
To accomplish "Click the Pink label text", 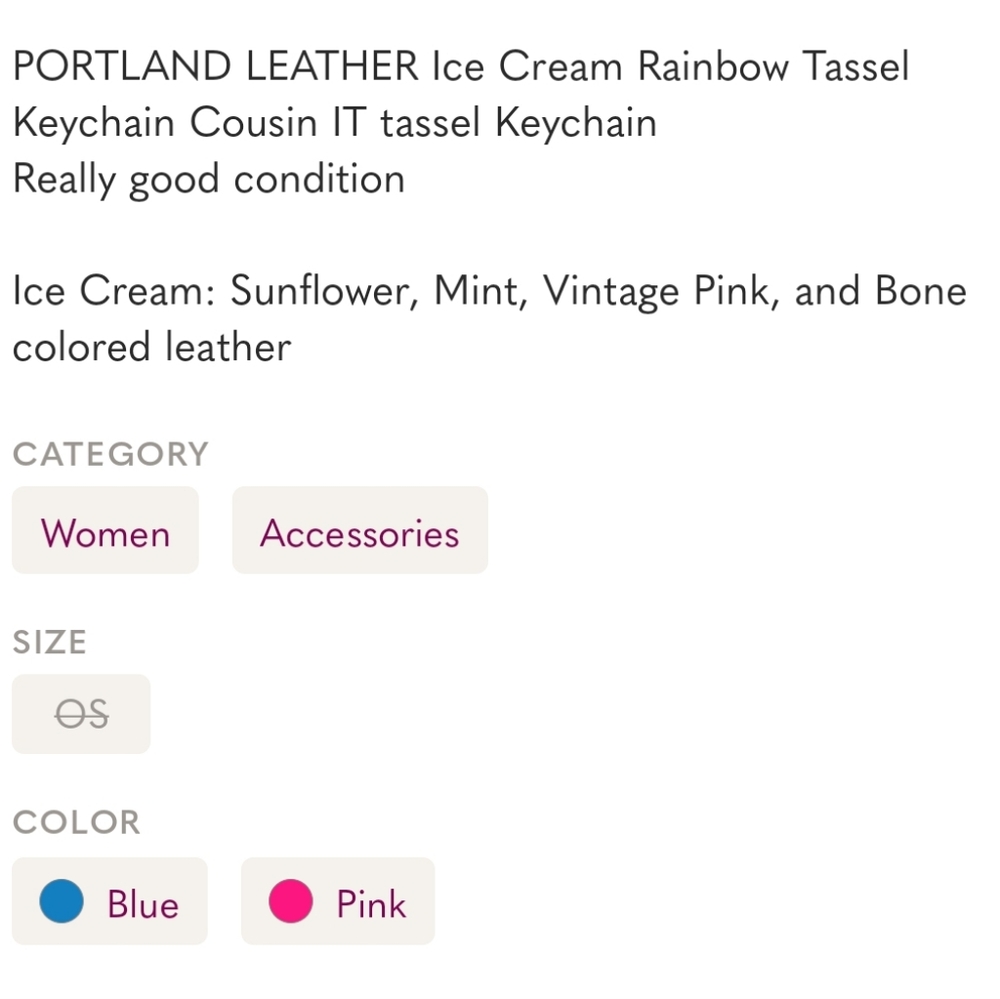I will [372, 903].
